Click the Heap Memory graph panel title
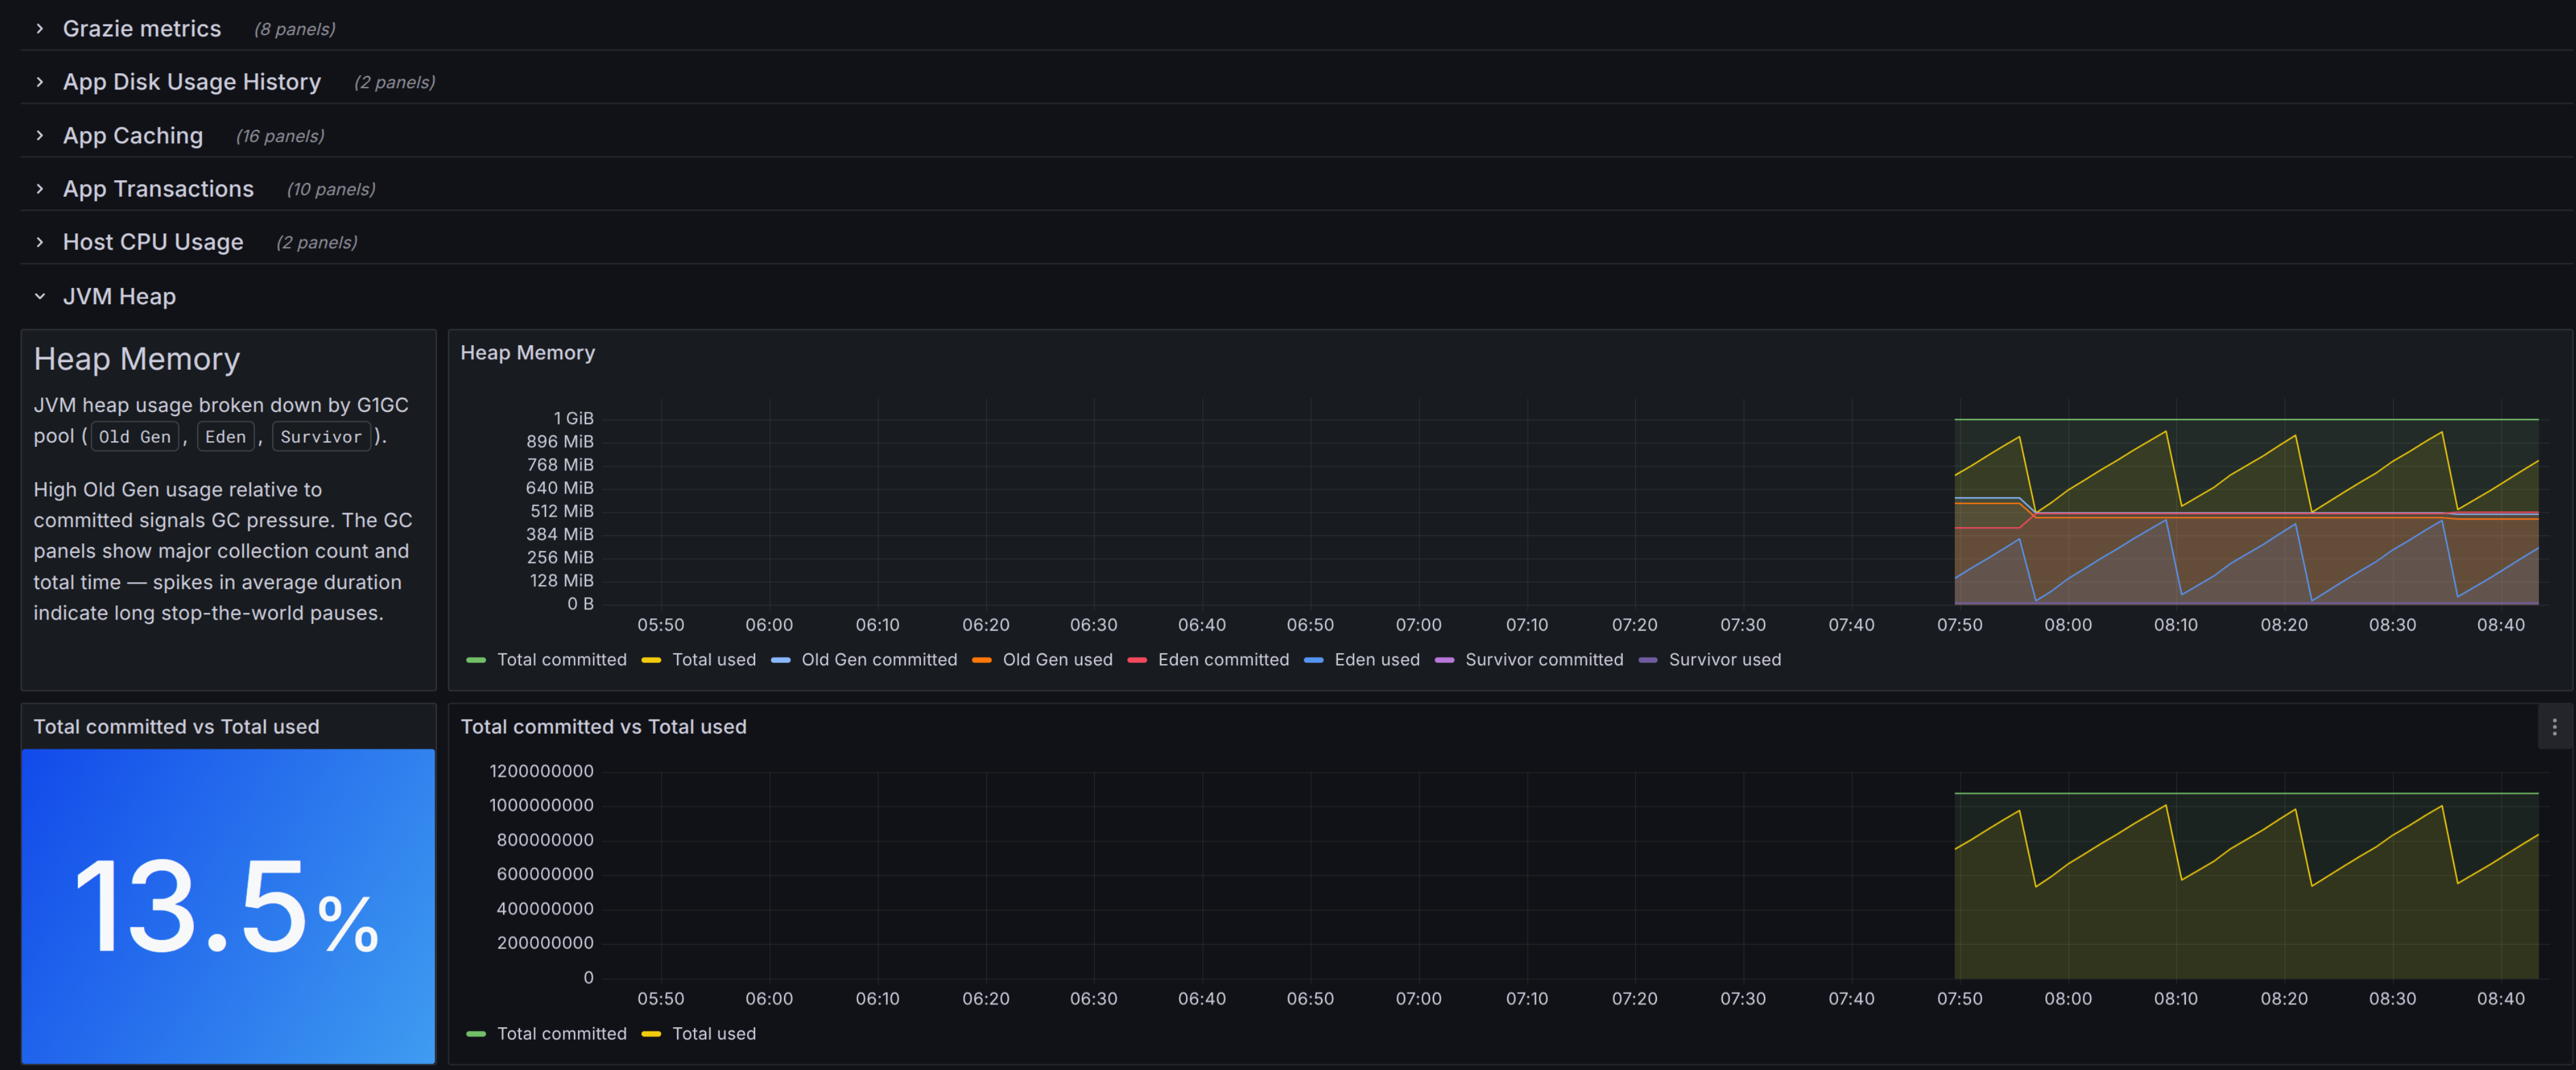2576x1070 pixels. [527, 353]
